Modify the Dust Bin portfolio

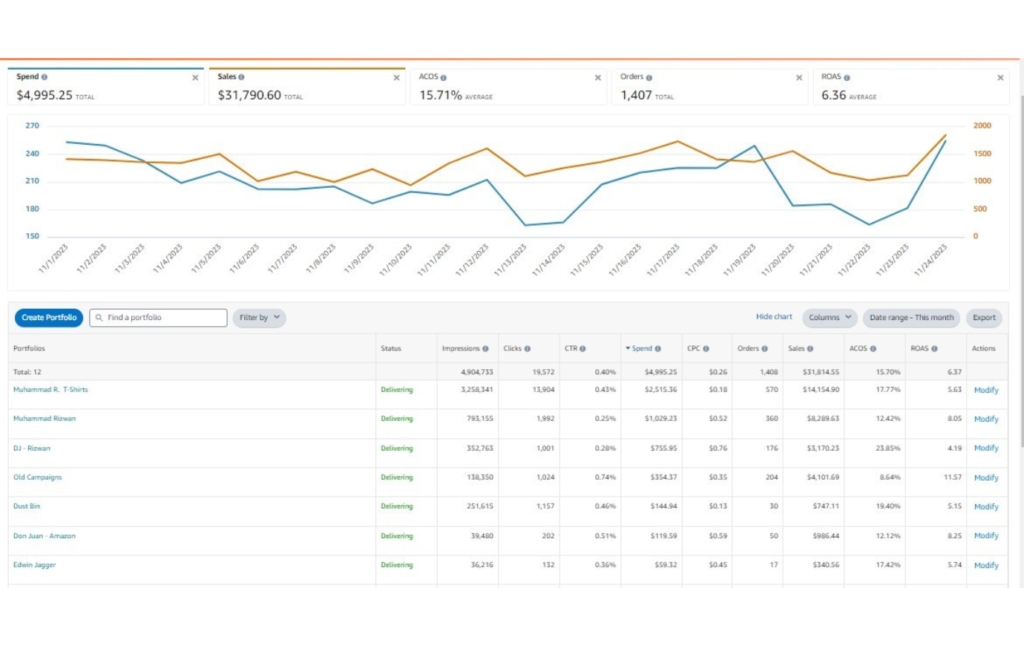[x=986, y=507]
